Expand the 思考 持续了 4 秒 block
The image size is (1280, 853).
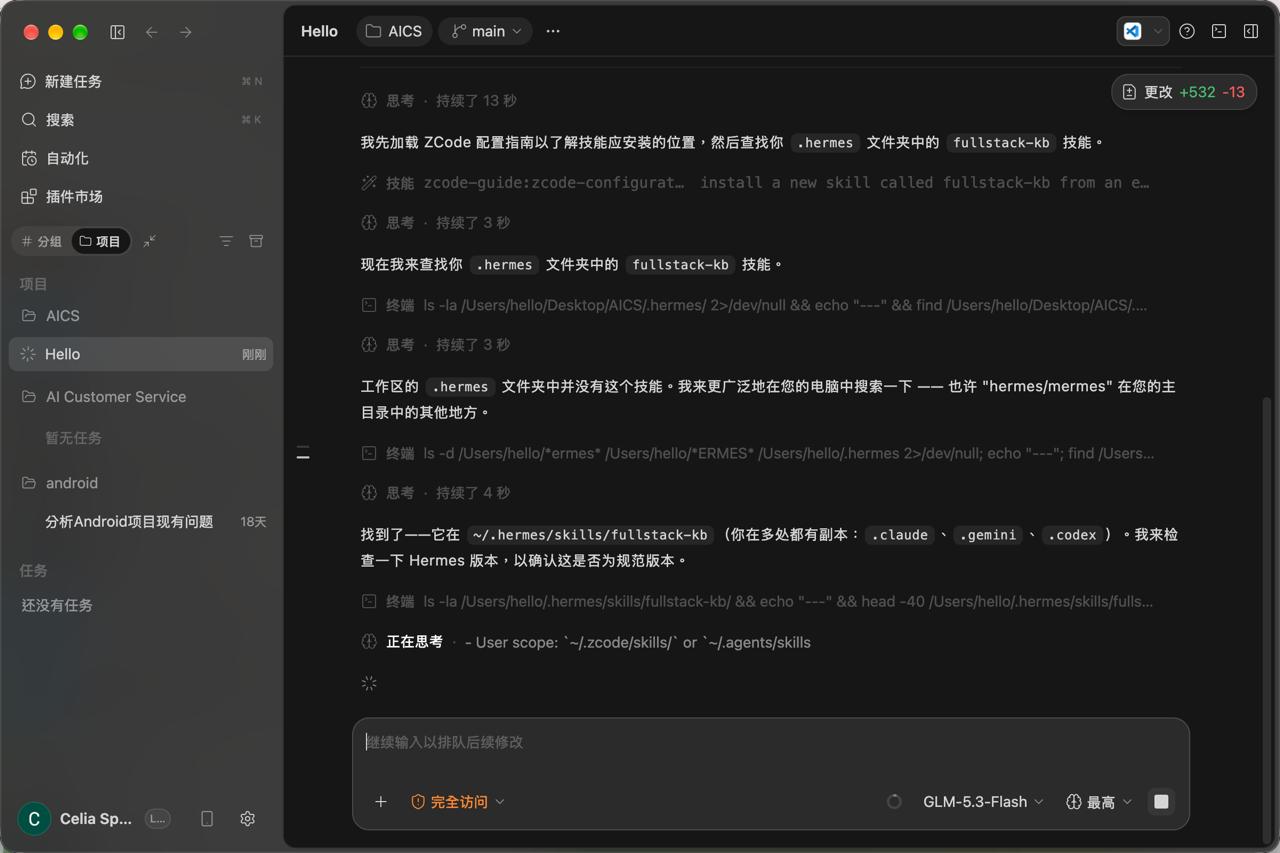point(436,493)
